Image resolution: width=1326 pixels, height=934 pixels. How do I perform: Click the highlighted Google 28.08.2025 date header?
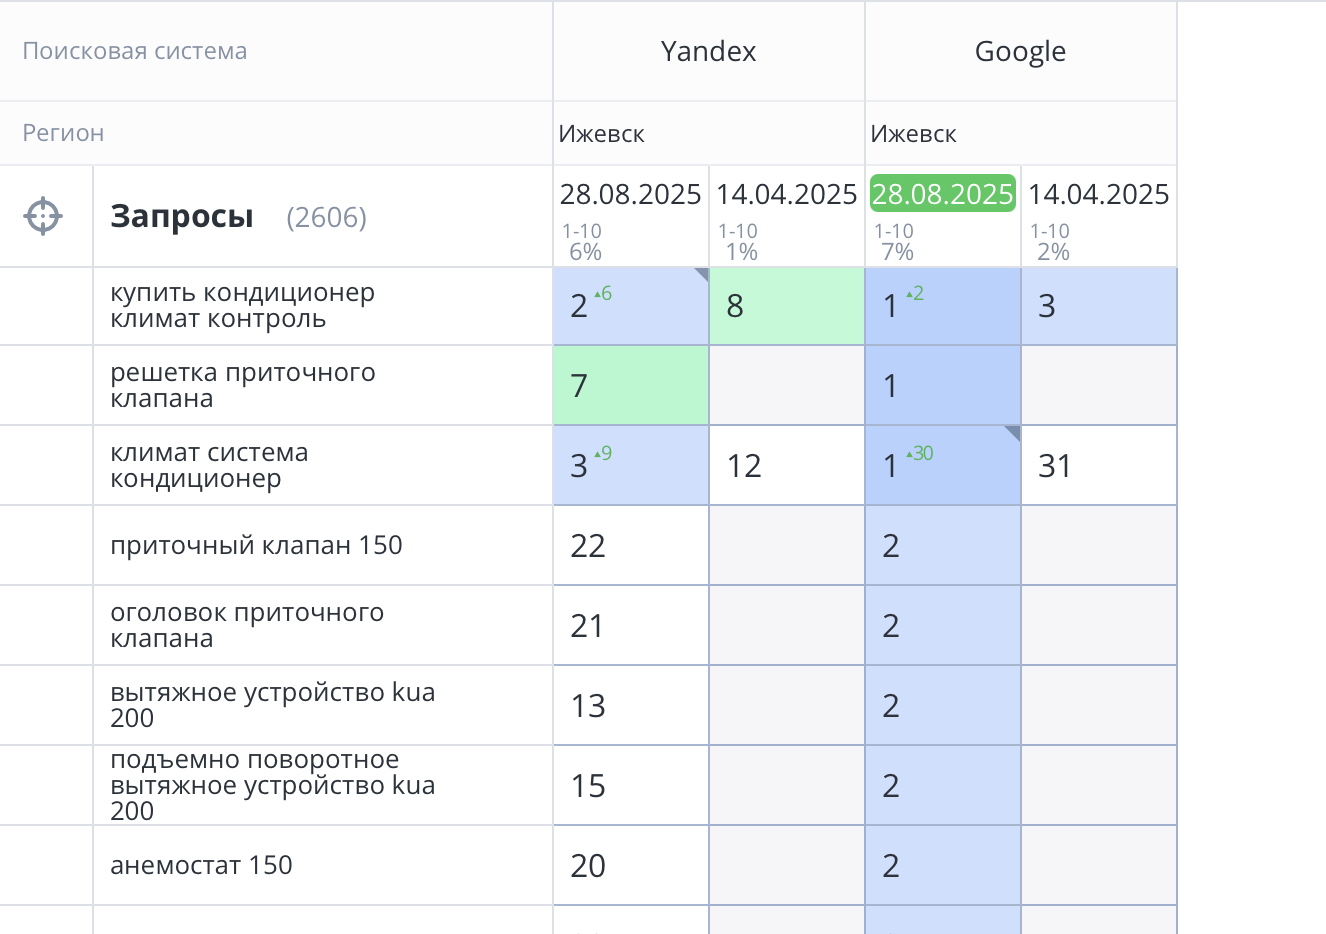coord(942,194)
